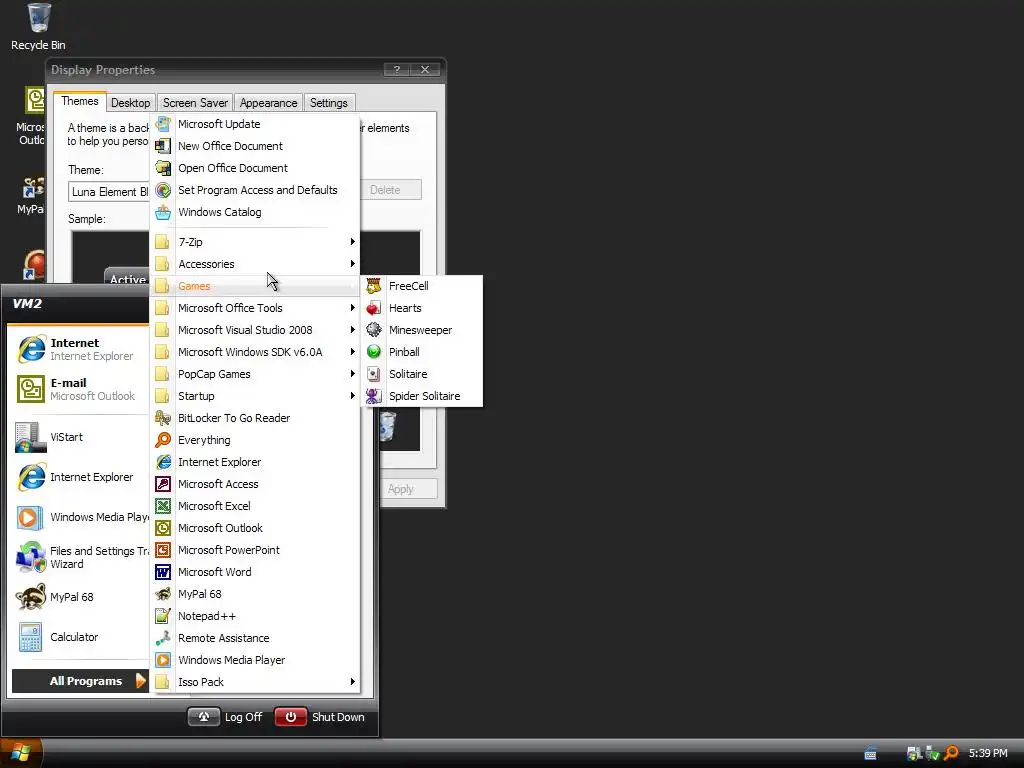Start Minesweeper from Games list
Viewport: 1024px width, 768px height.
421,330
